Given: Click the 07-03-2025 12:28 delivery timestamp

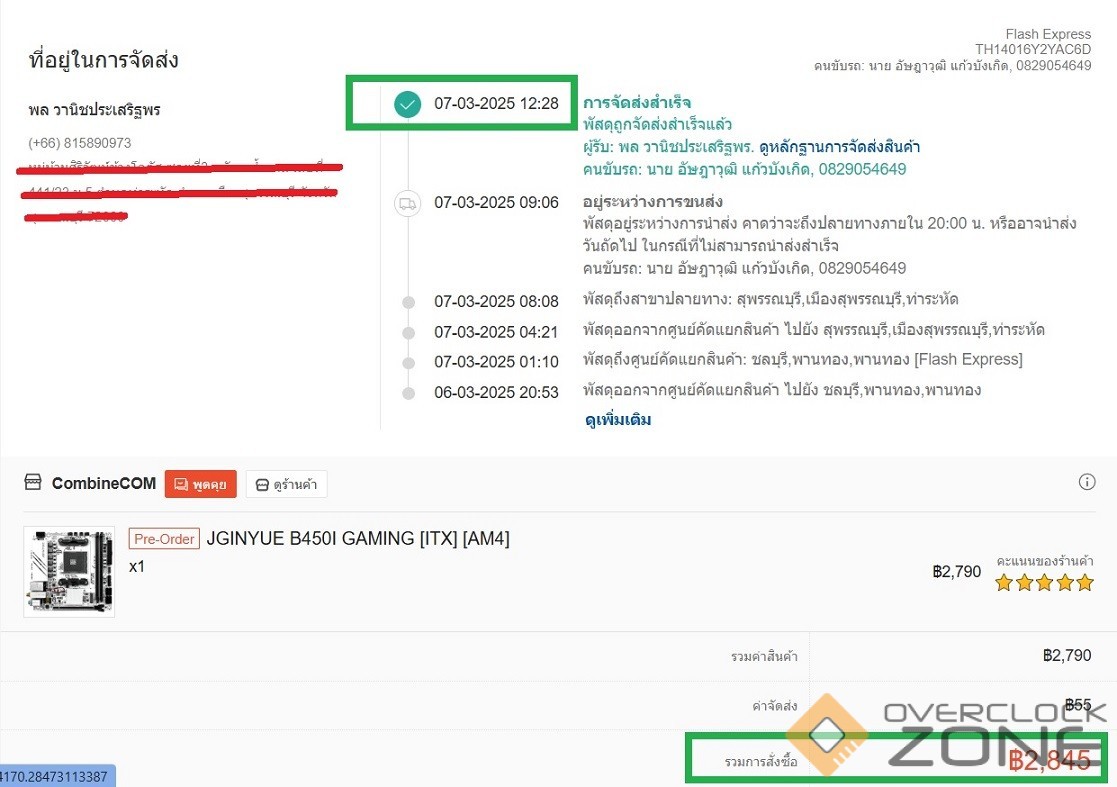Looking at the screenshot, I should point(497,103).
